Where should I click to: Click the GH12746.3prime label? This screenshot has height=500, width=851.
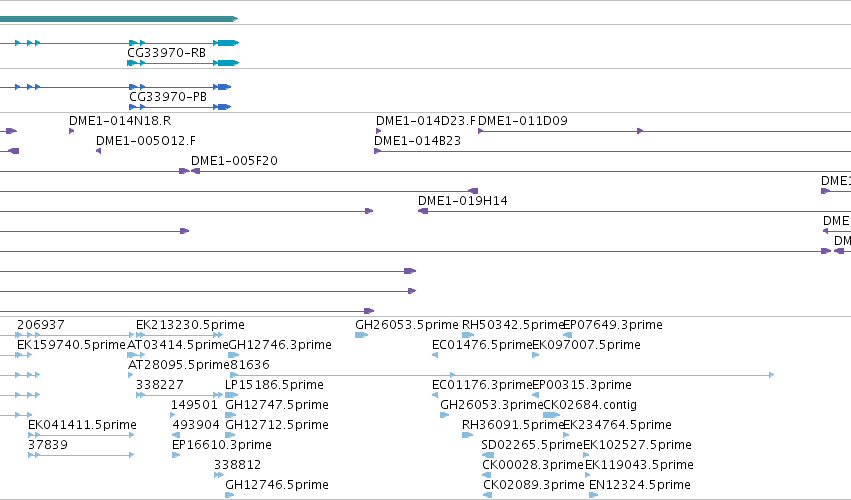point(280,345)
